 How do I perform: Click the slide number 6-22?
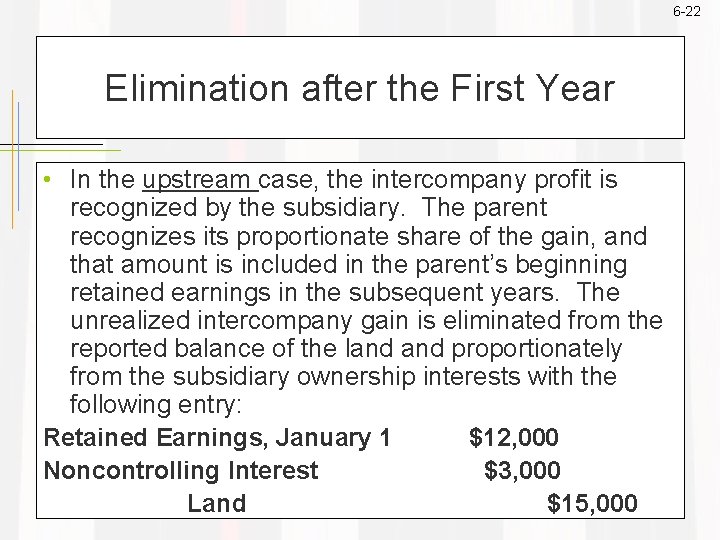tap(687, 11)
